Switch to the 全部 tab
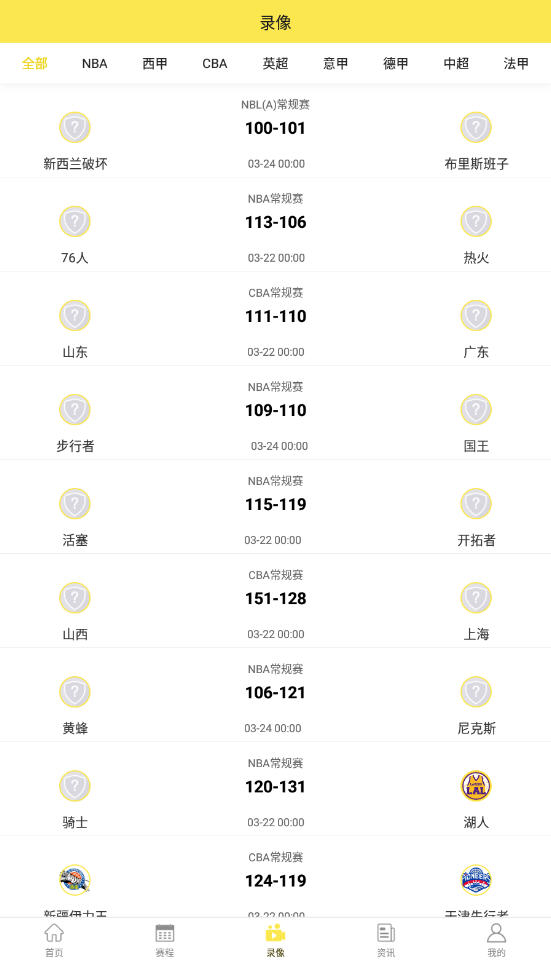The image size is (551, 962). (34, 63)
